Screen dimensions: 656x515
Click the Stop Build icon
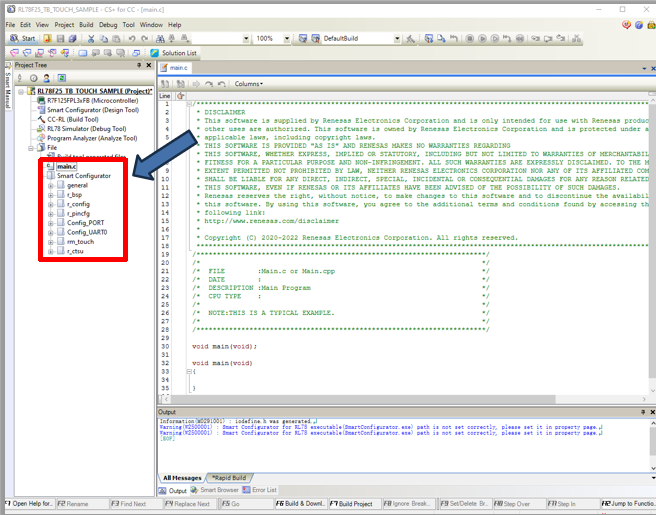(410, 38)
